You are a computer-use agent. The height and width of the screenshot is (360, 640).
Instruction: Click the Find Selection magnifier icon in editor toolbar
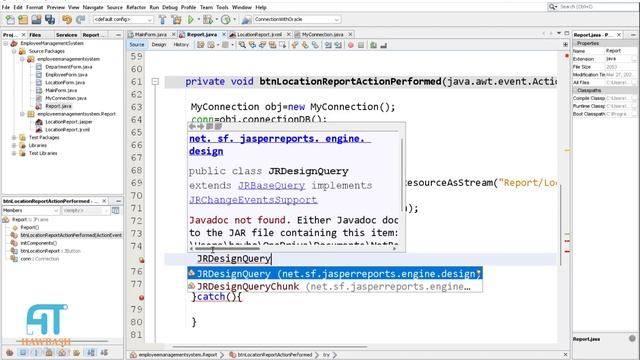coord(242,45)
